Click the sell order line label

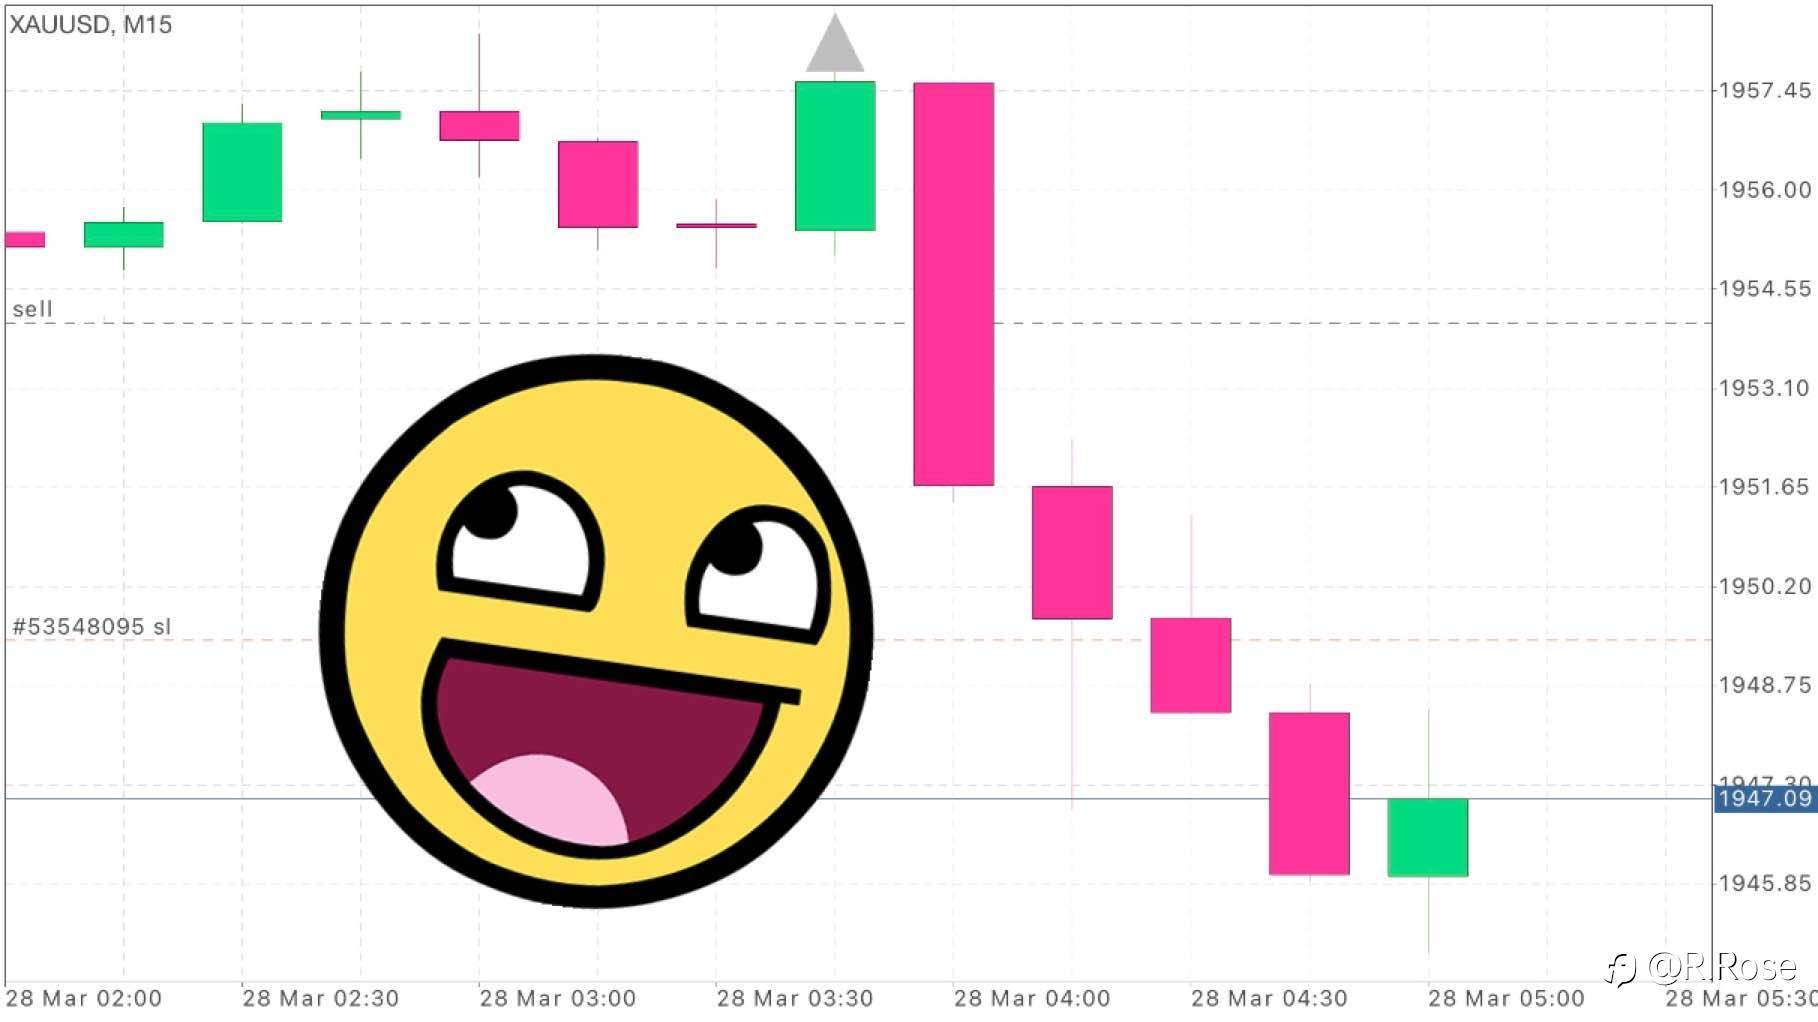click(32, 309)
